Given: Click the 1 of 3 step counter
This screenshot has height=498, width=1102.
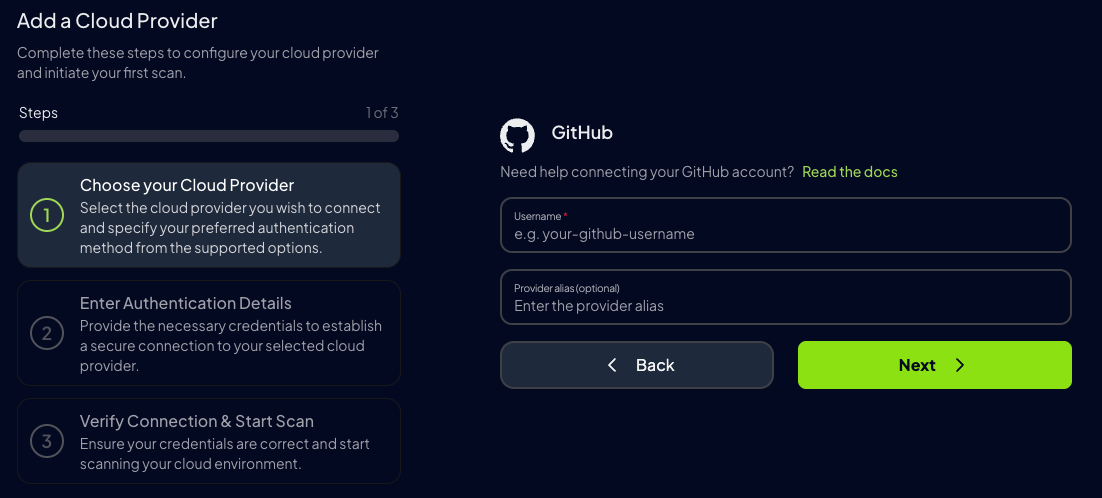Looking at the screenshot, I should [381, 113].
